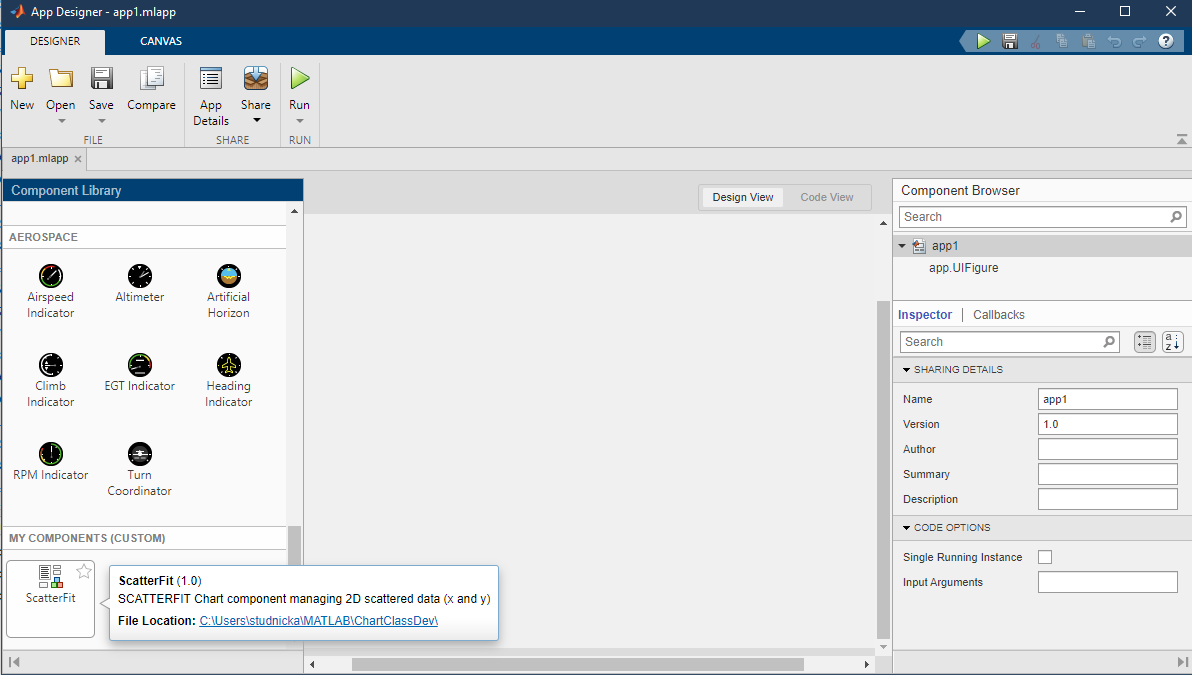The image size is (1192, 675).
Task: Collapse the toolstrip ribbon
Action: point(1181,139)
